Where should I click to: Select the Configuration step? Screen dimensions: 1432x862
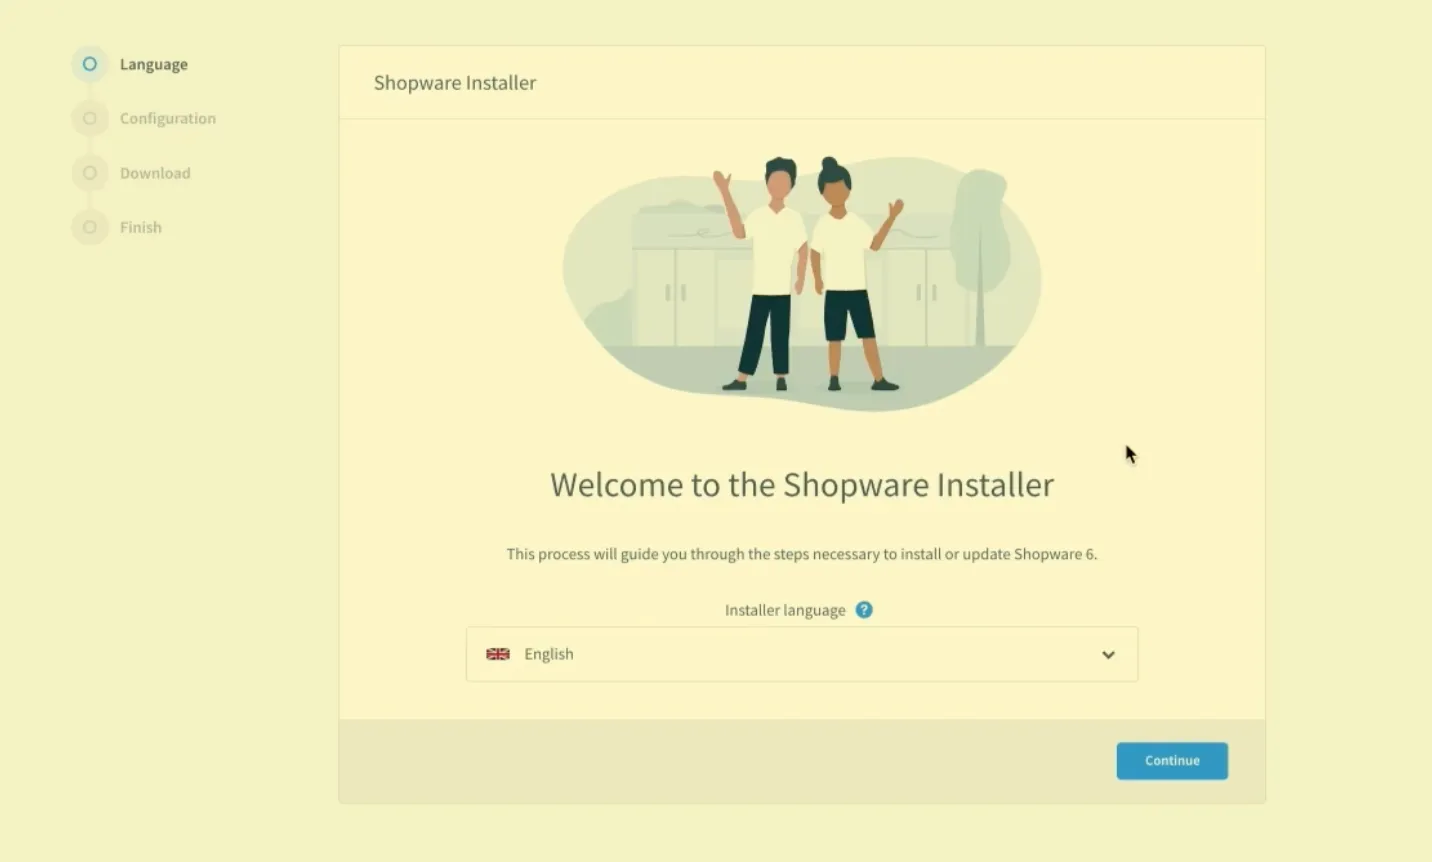168,118
